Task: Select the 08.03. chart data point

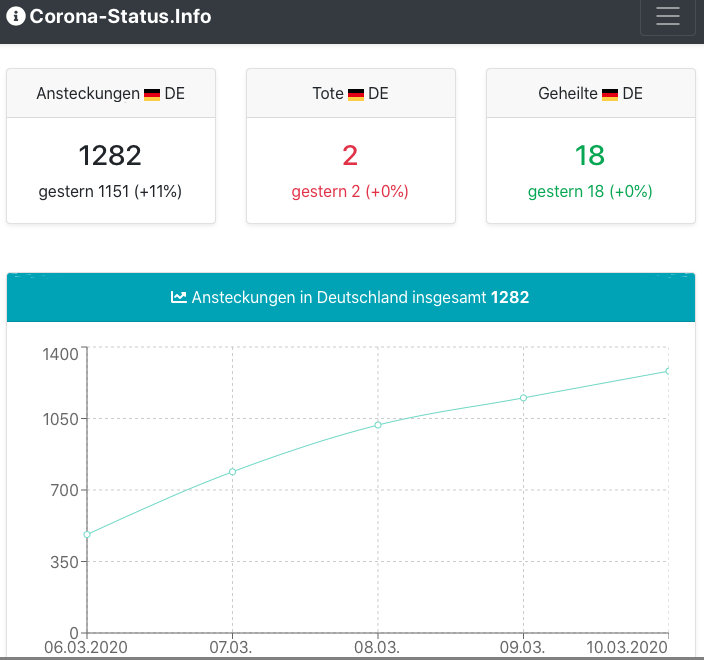Action: pos(378,425)
